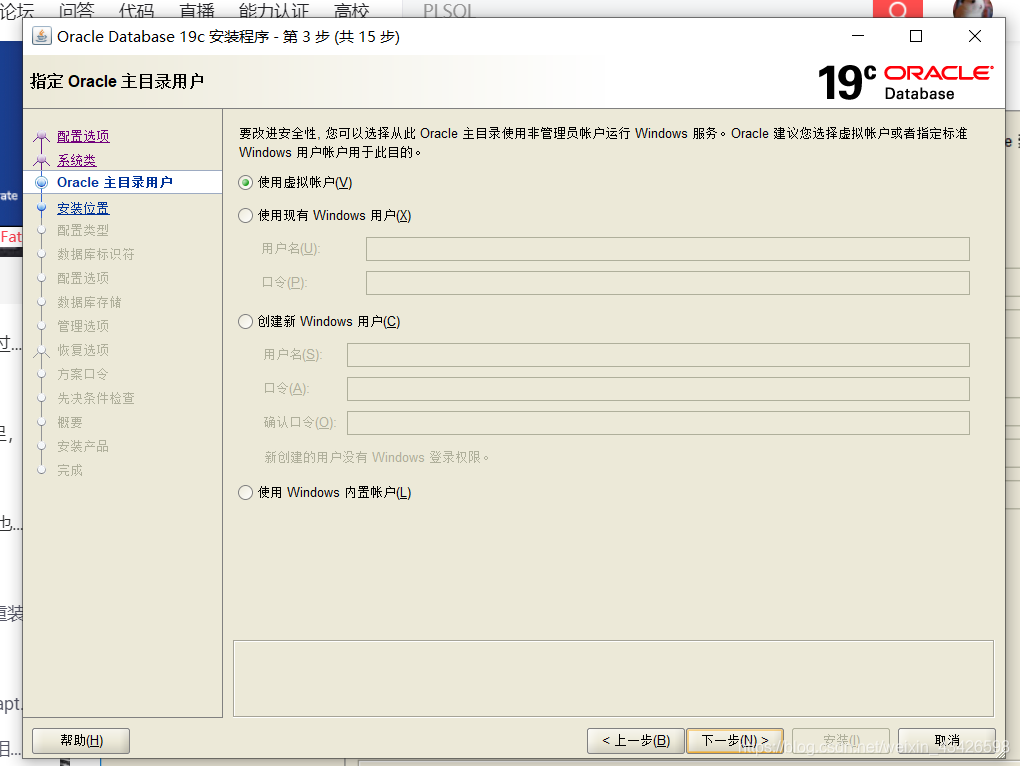This screenshot has width=1020, height=766.
Task: Click the 指定 Oracle 主目录用户 page heading
Action: pyautogui.click(x=117, y=81)
